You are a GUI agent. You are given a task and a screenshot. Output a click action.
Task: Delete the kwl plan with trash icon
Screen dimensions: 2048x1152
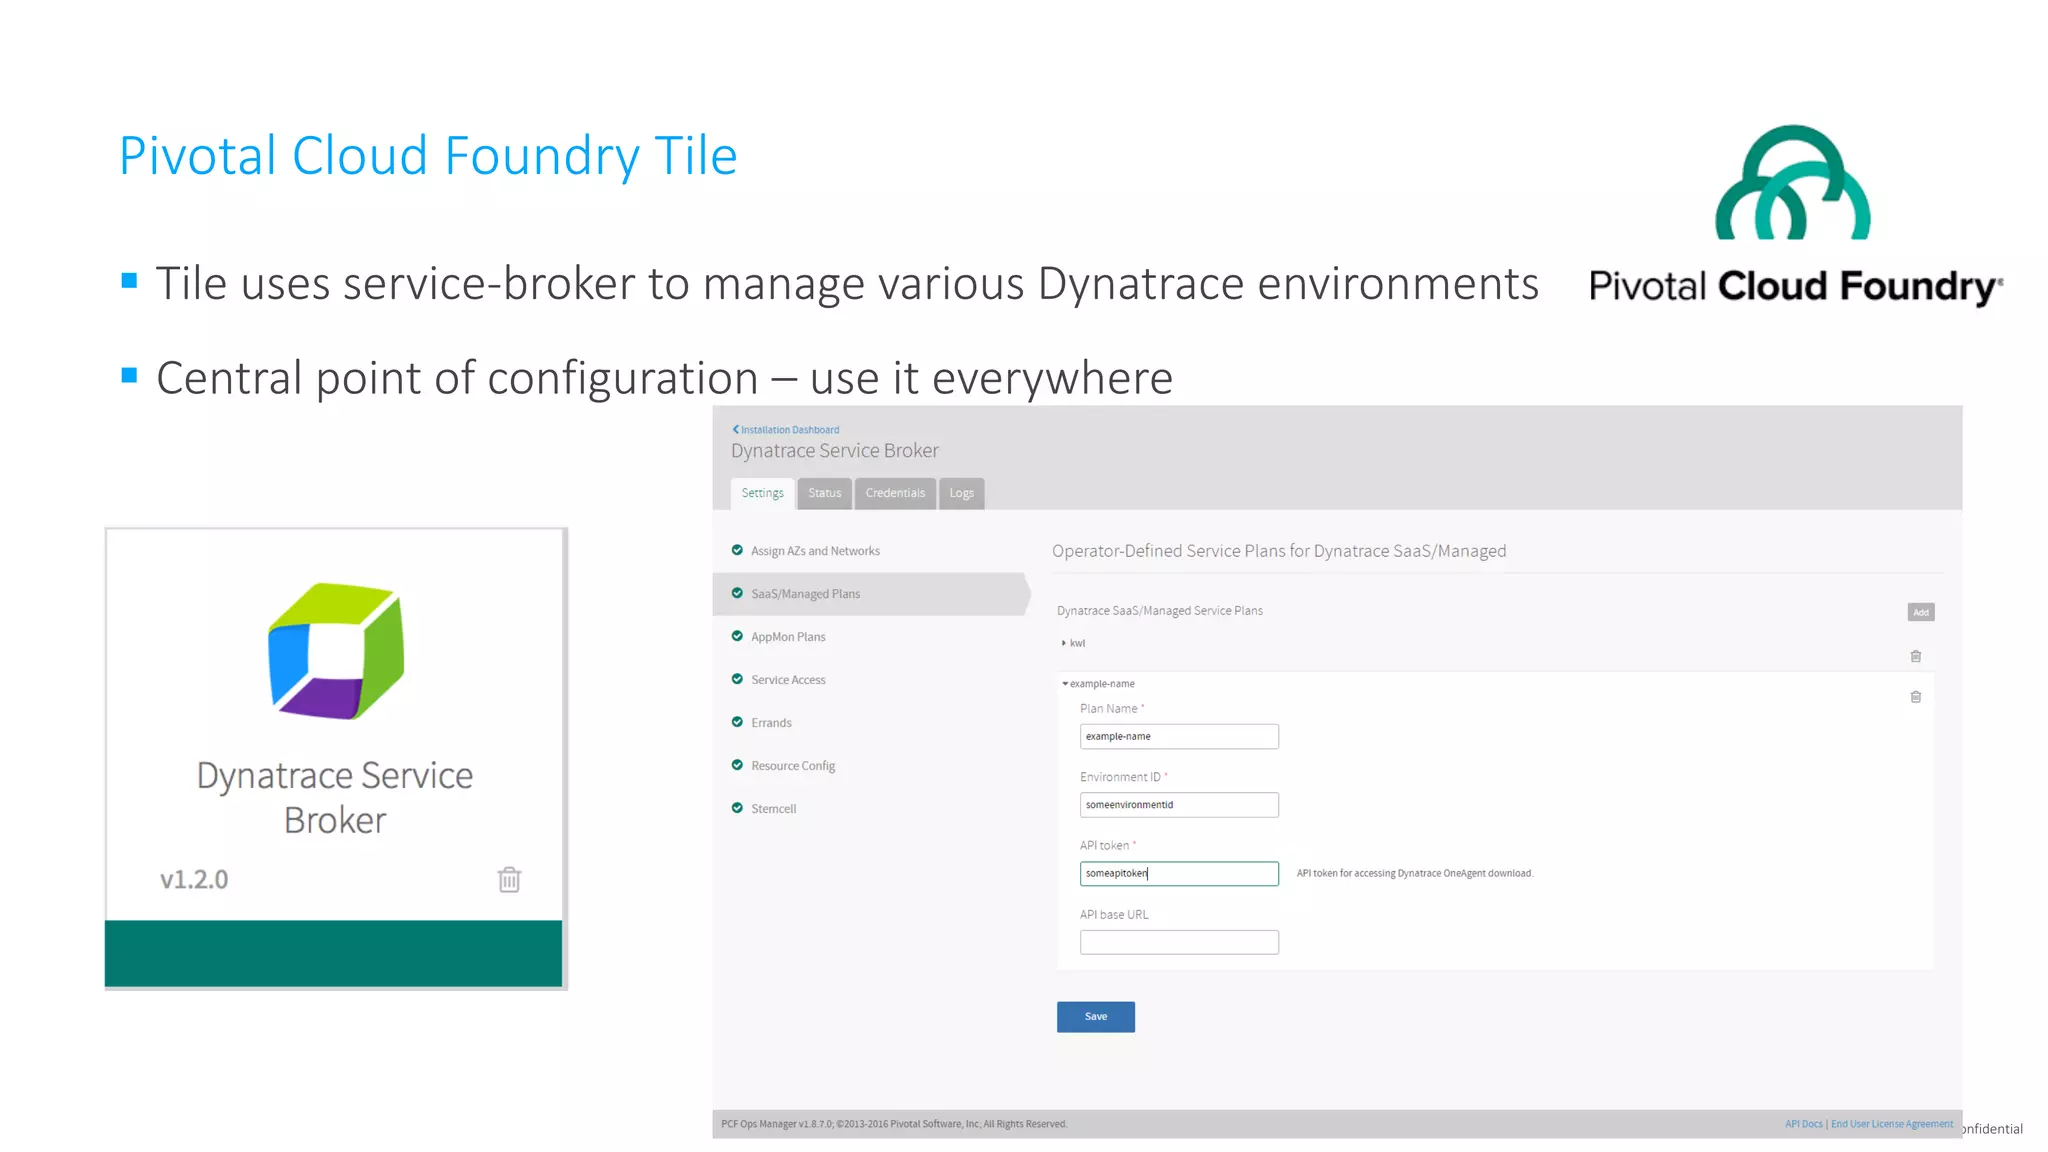pos(1916,657)
